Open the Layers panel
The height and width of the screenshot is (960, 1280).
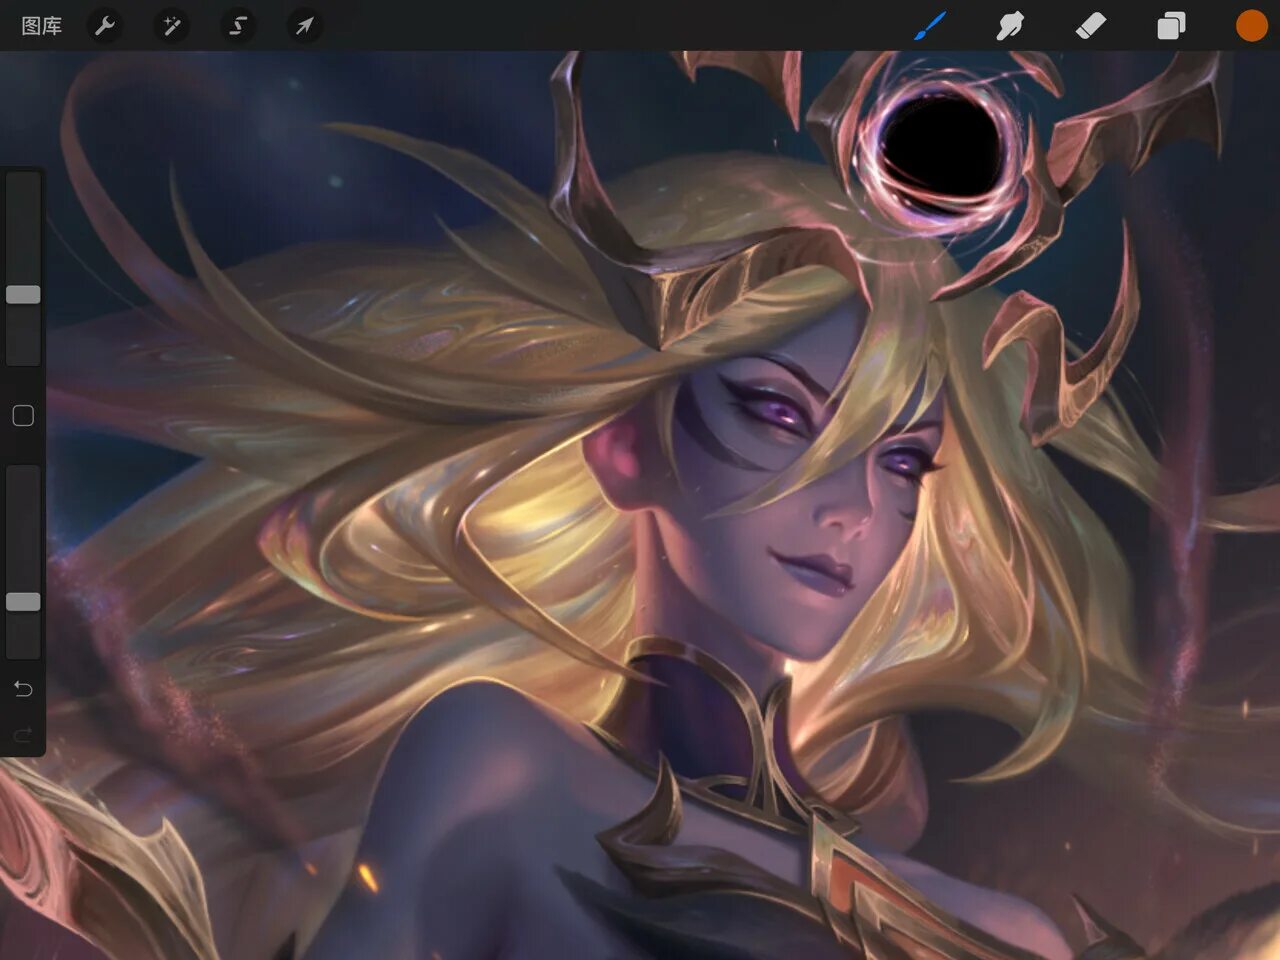[1171, 26]
